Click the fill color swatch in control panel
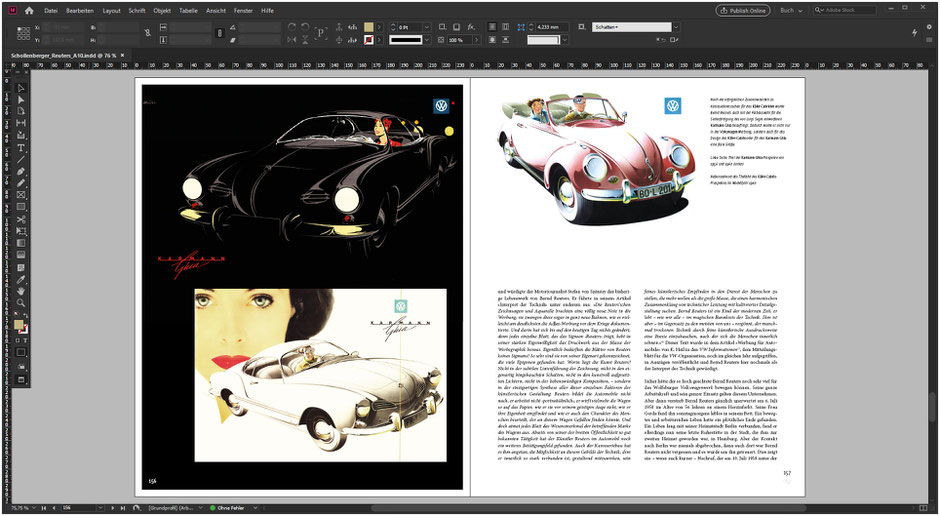The image size is (940, 516). pos(369,28)
